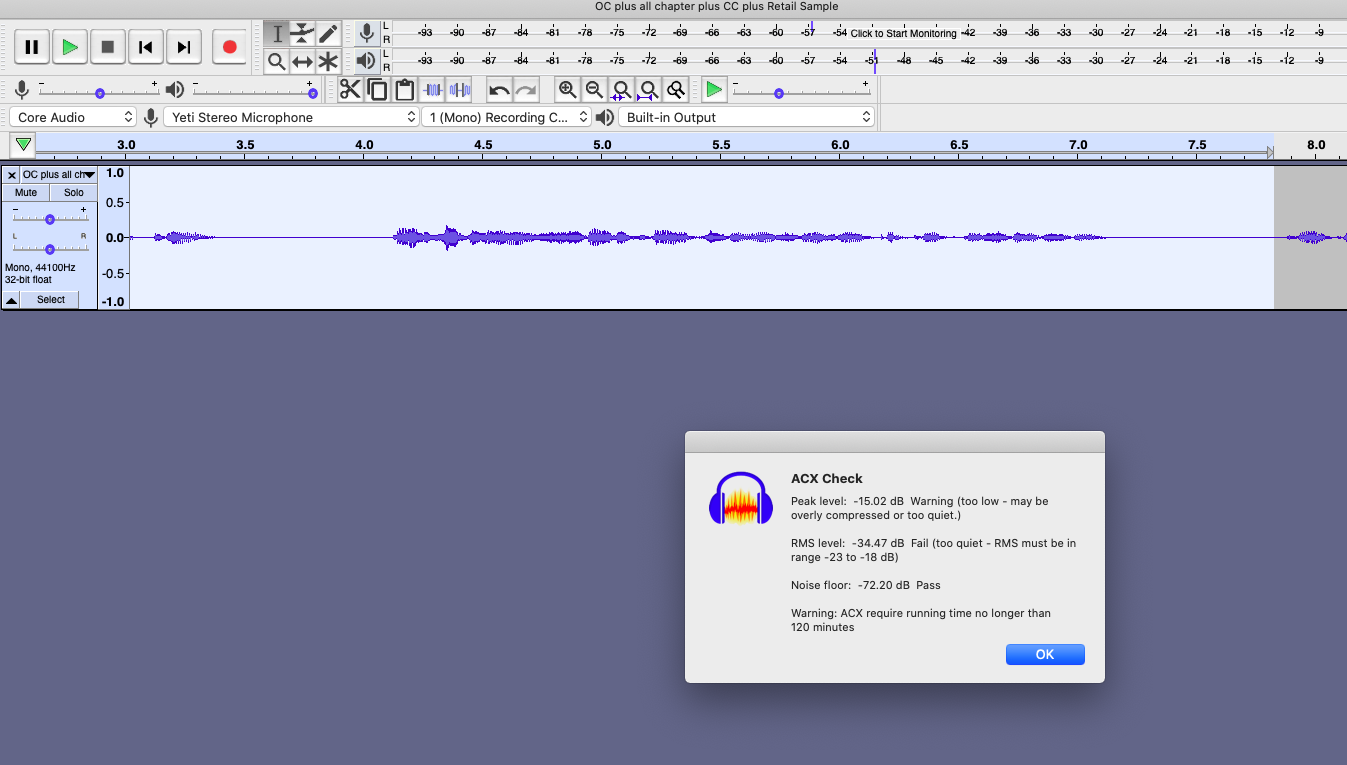The height and width of the screenshot is (765, 1347).
Task: Open the track Select button
Action: [x=51, y=300]
